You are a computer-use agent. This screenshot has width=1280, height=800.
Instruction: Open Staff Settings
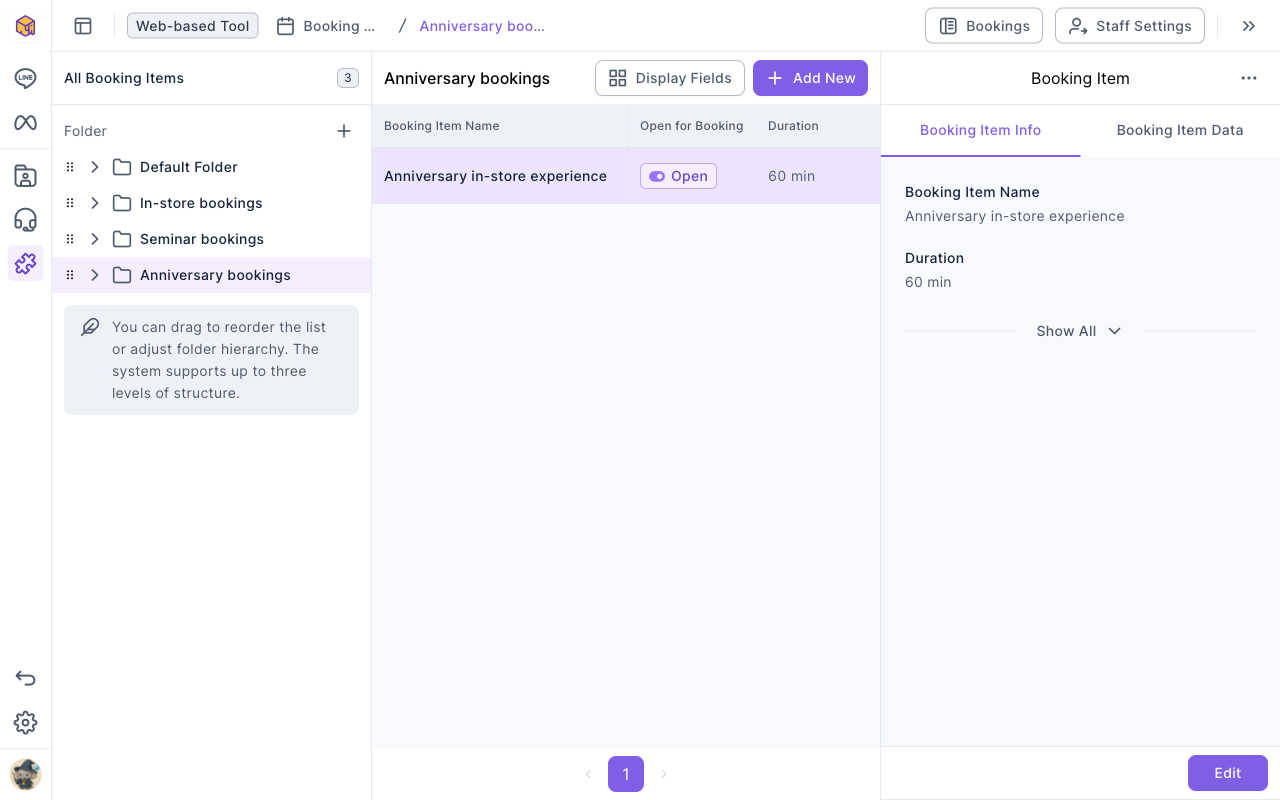[1130, 26]
